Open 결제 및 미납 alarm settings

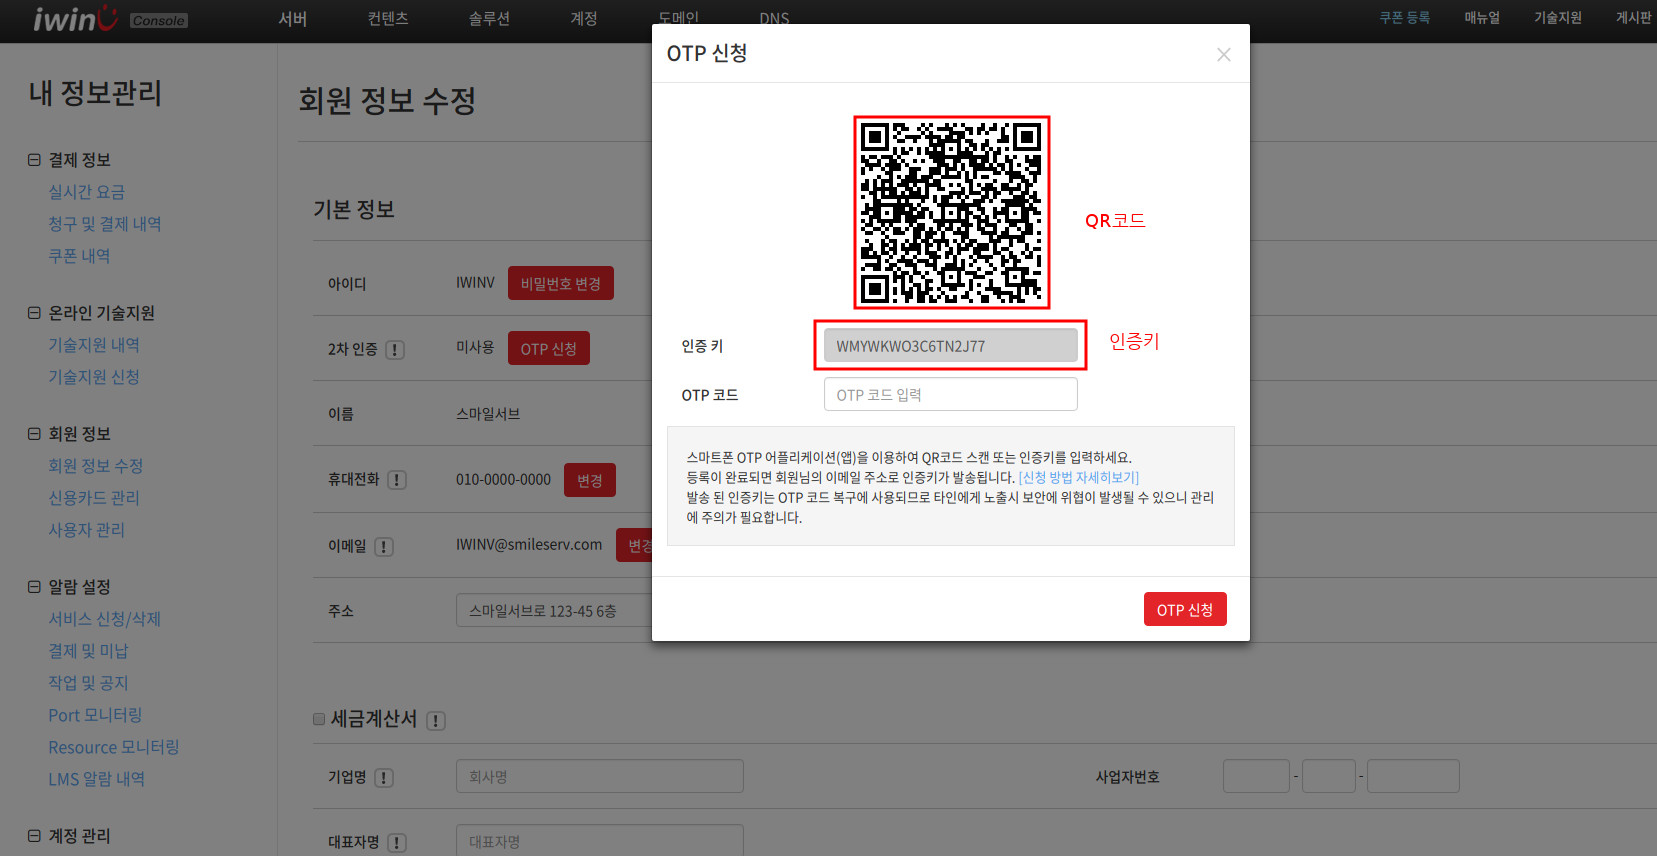(x=88, y=651)
